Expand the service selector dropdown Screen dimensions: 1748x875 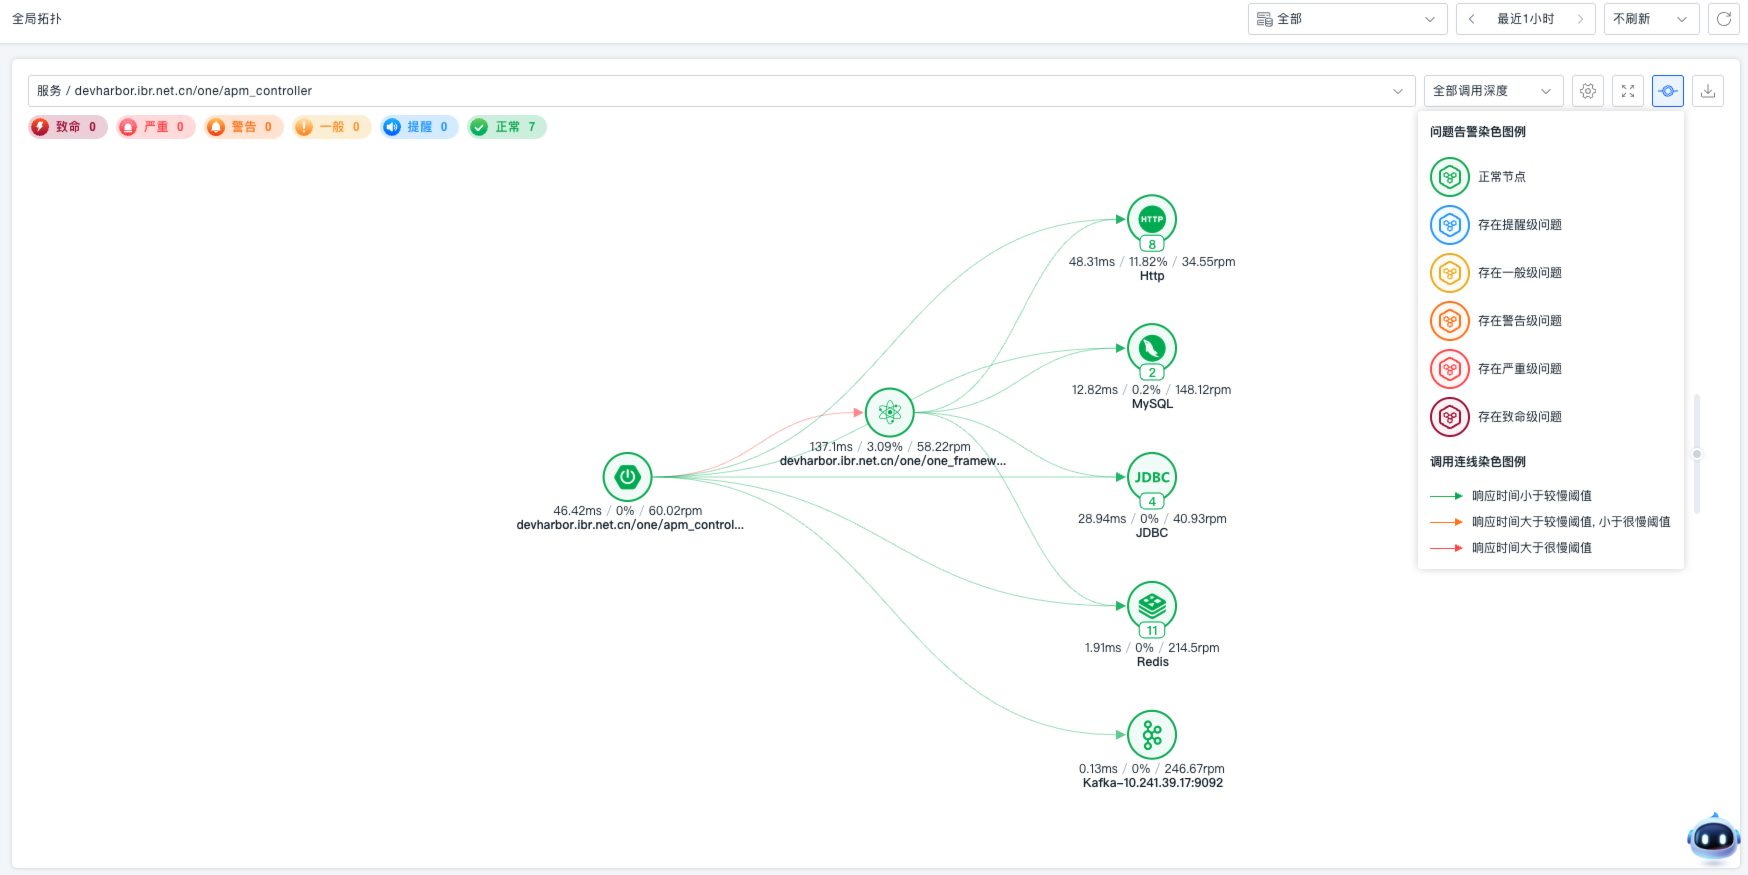(x=1397, y=91)
